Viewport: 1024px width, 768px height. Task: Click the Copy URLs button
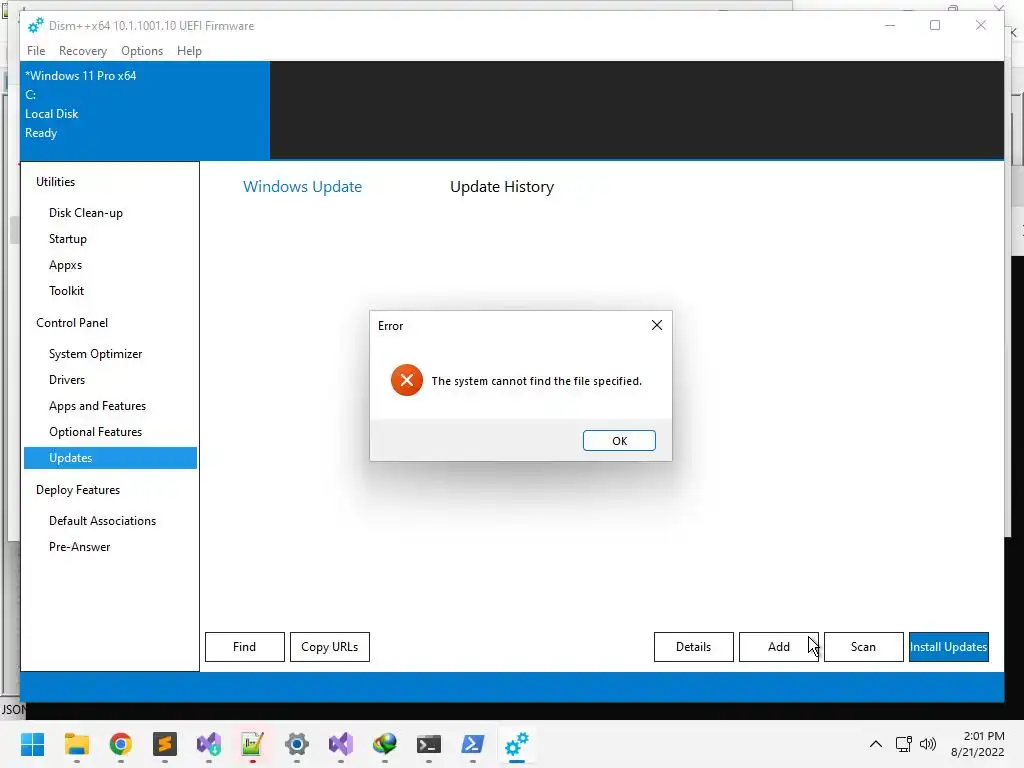[x=330, y=647]
